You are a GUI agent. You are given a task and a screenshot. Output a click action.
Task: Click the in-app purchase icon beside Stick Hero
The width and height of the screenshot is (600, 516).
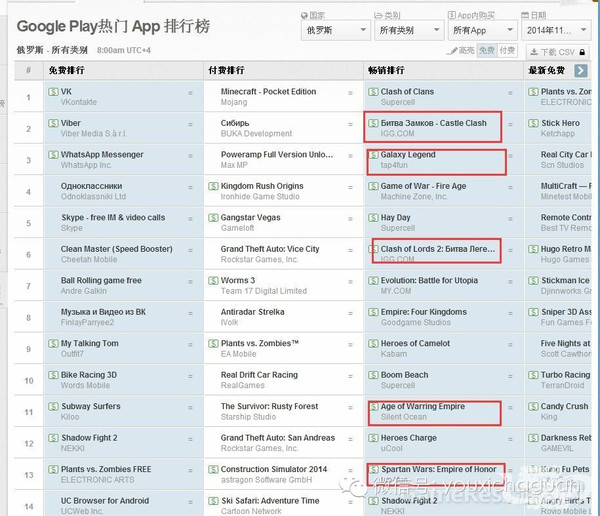pos(533,124)
